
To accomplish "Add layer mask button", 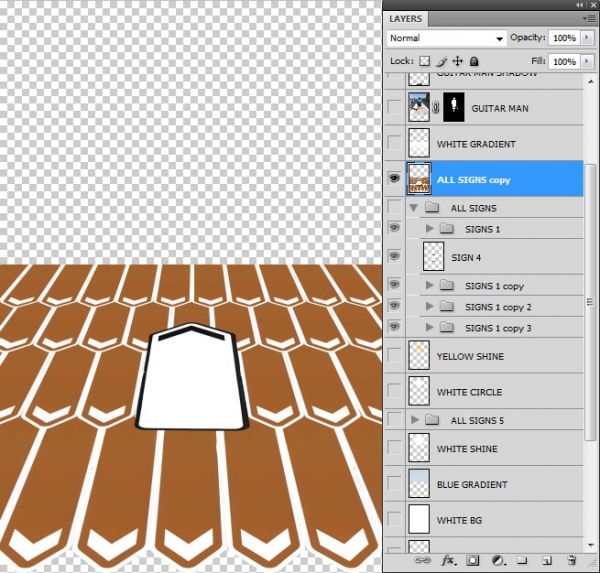I will [x=473, y=560].
